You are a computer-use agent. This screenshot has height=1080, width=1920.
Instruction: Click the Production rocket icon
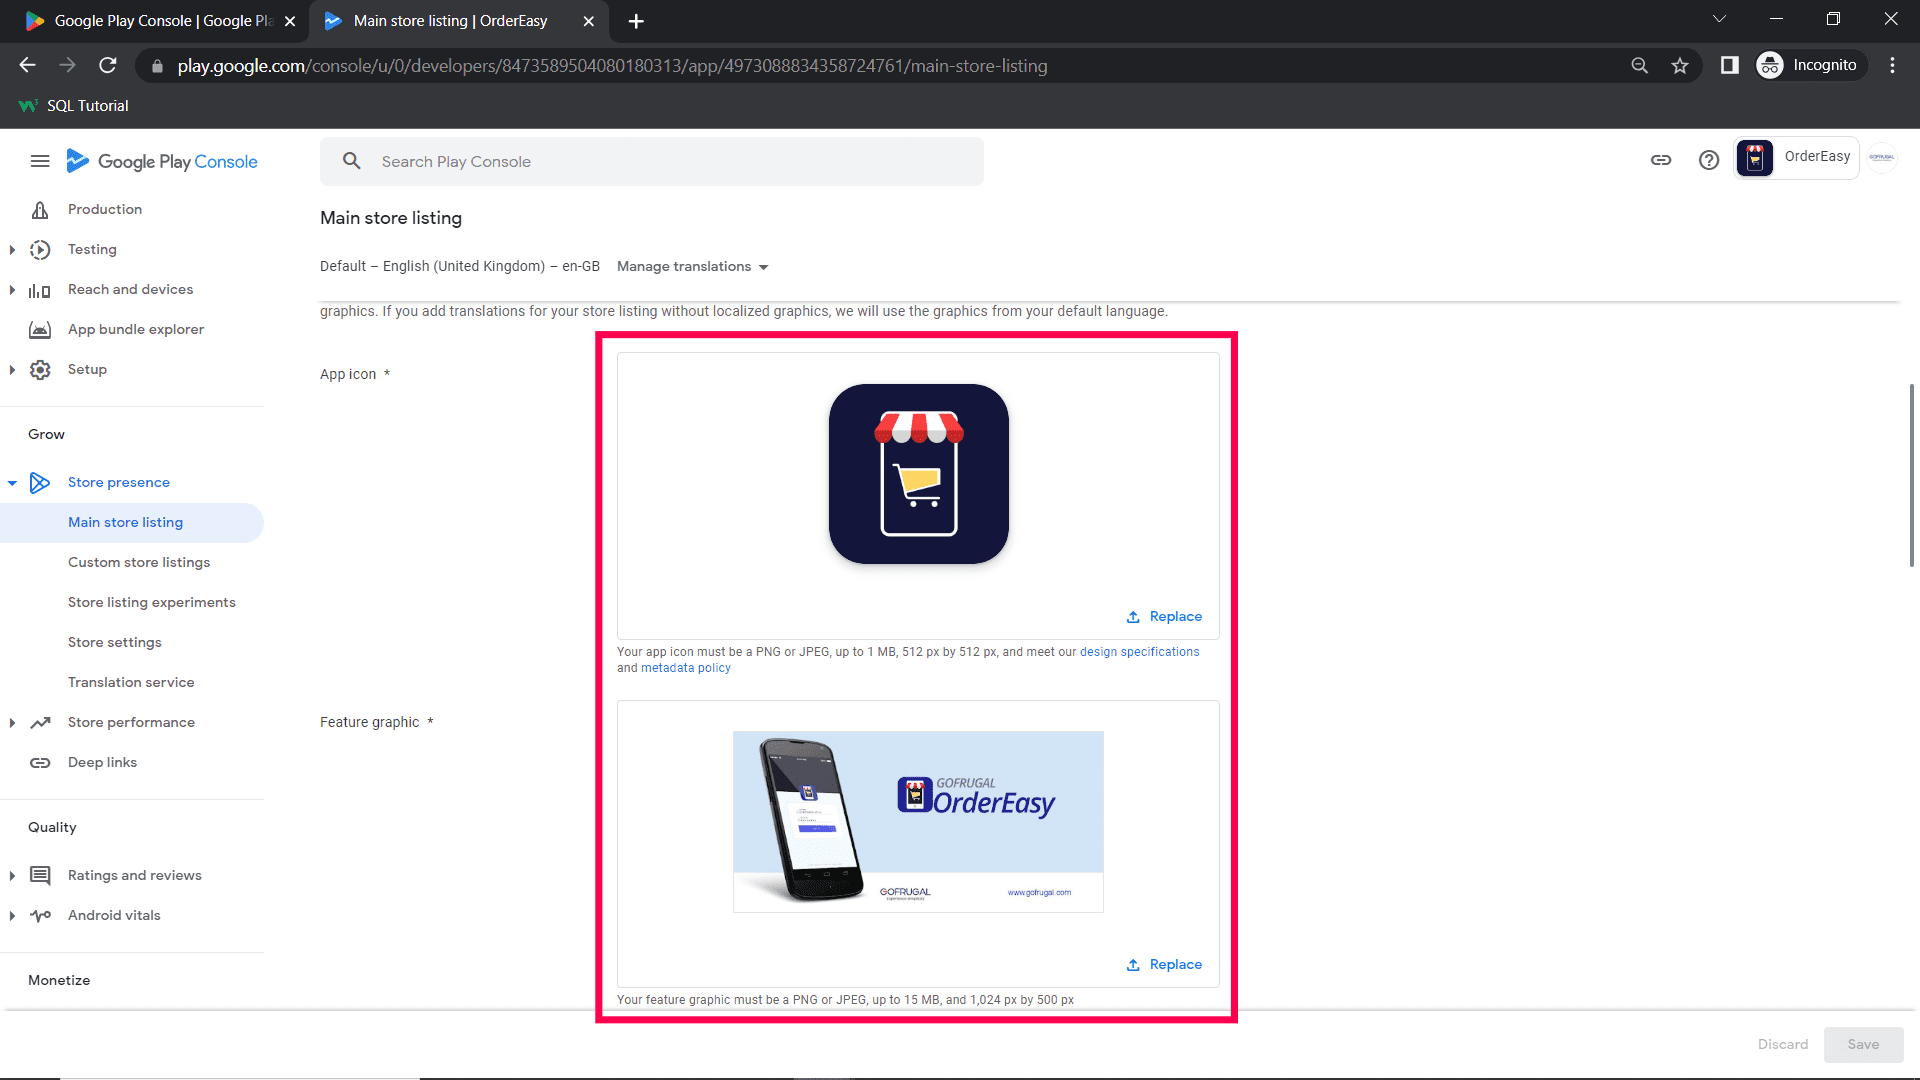(40, 210)
